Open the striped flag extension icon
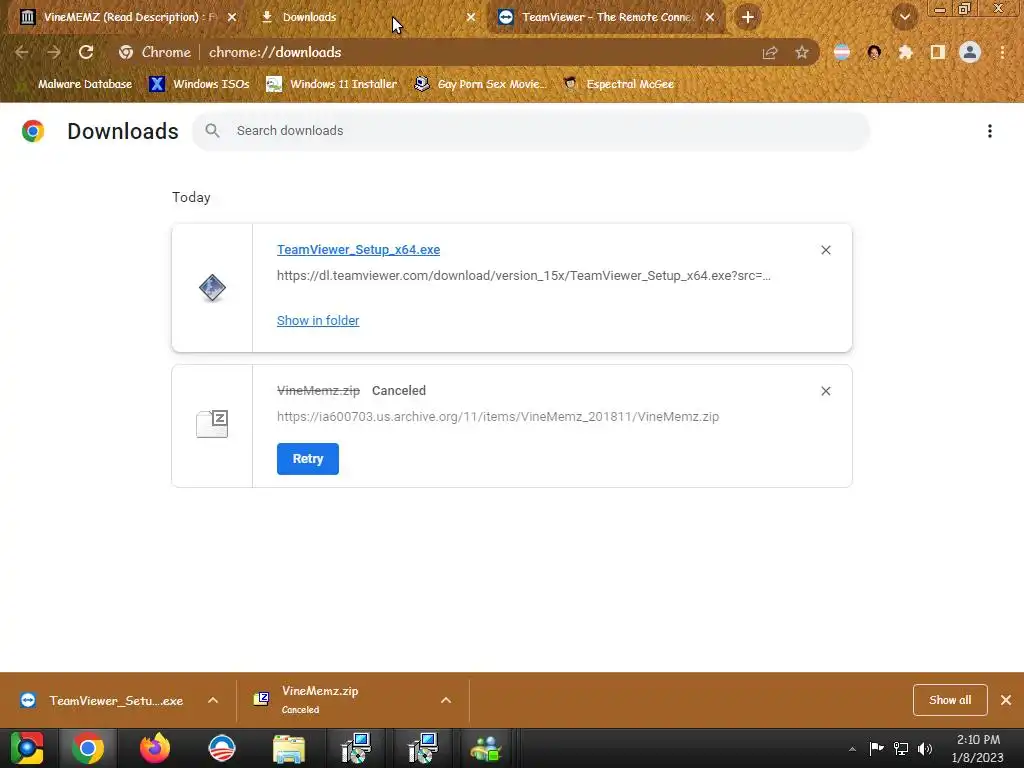1024x768 pixels. pyautogui.click(x=842, y=52)
